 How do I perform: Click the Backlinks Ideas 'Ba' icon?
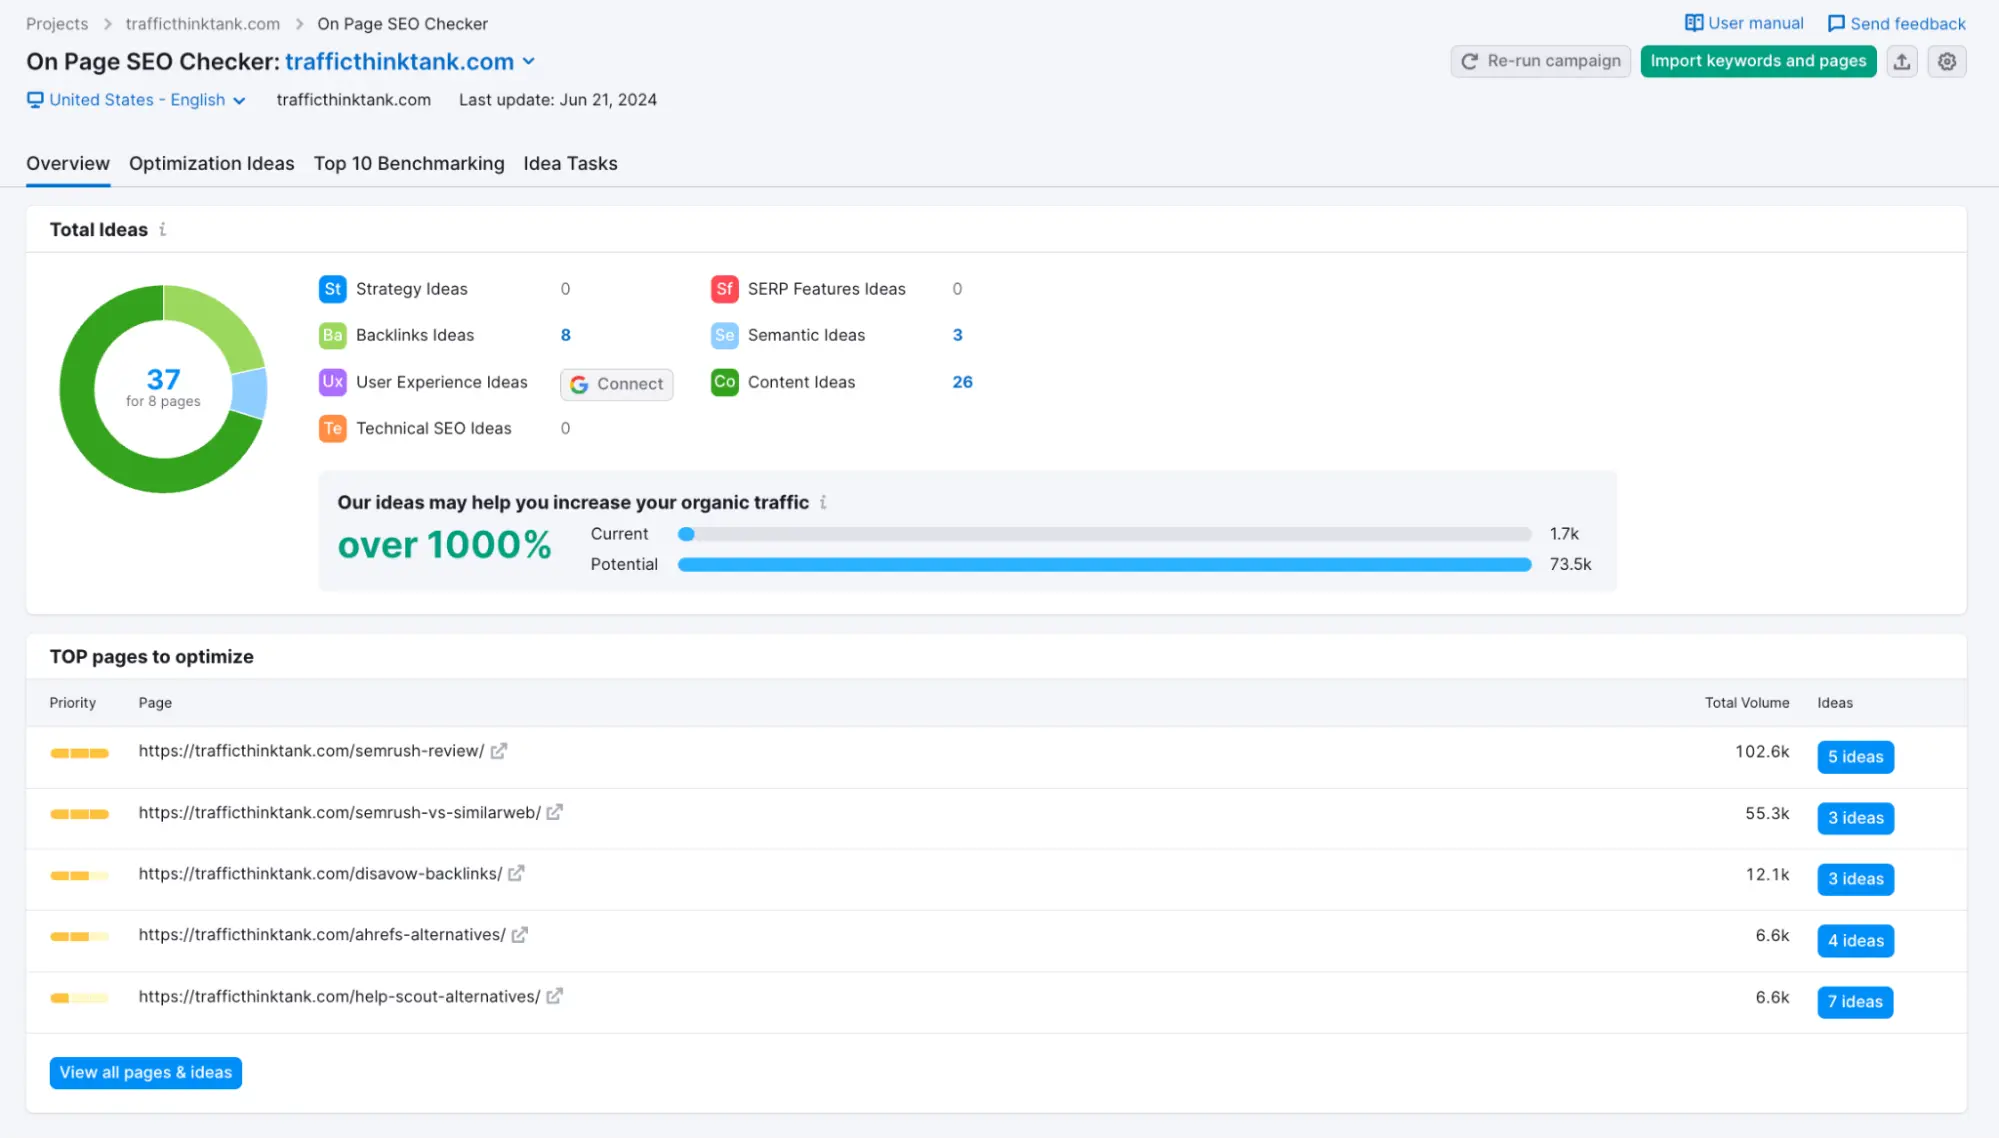(332, 335)
